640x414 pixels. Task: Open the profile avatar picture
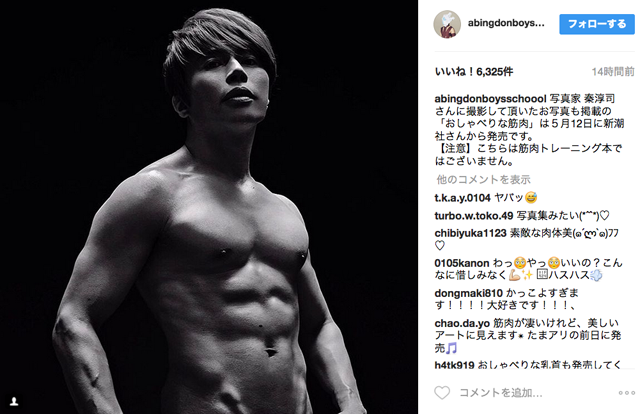pyautogui.click(x=447, y=24)
